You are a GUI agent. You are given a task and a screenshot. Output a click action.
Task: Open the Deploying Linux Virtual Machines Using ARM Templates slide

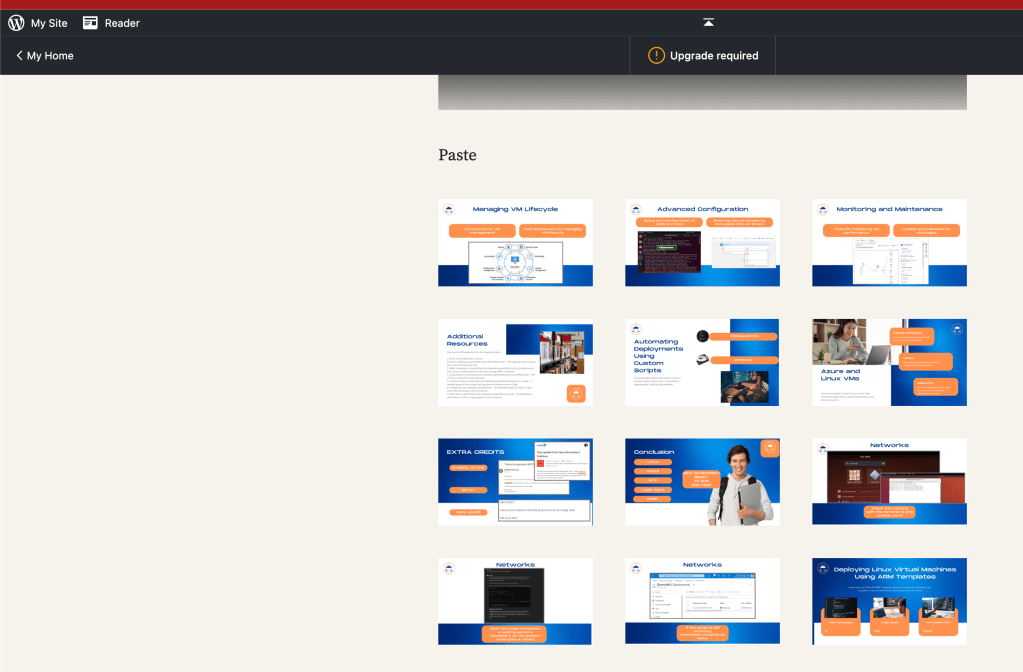tap(889, 601)
